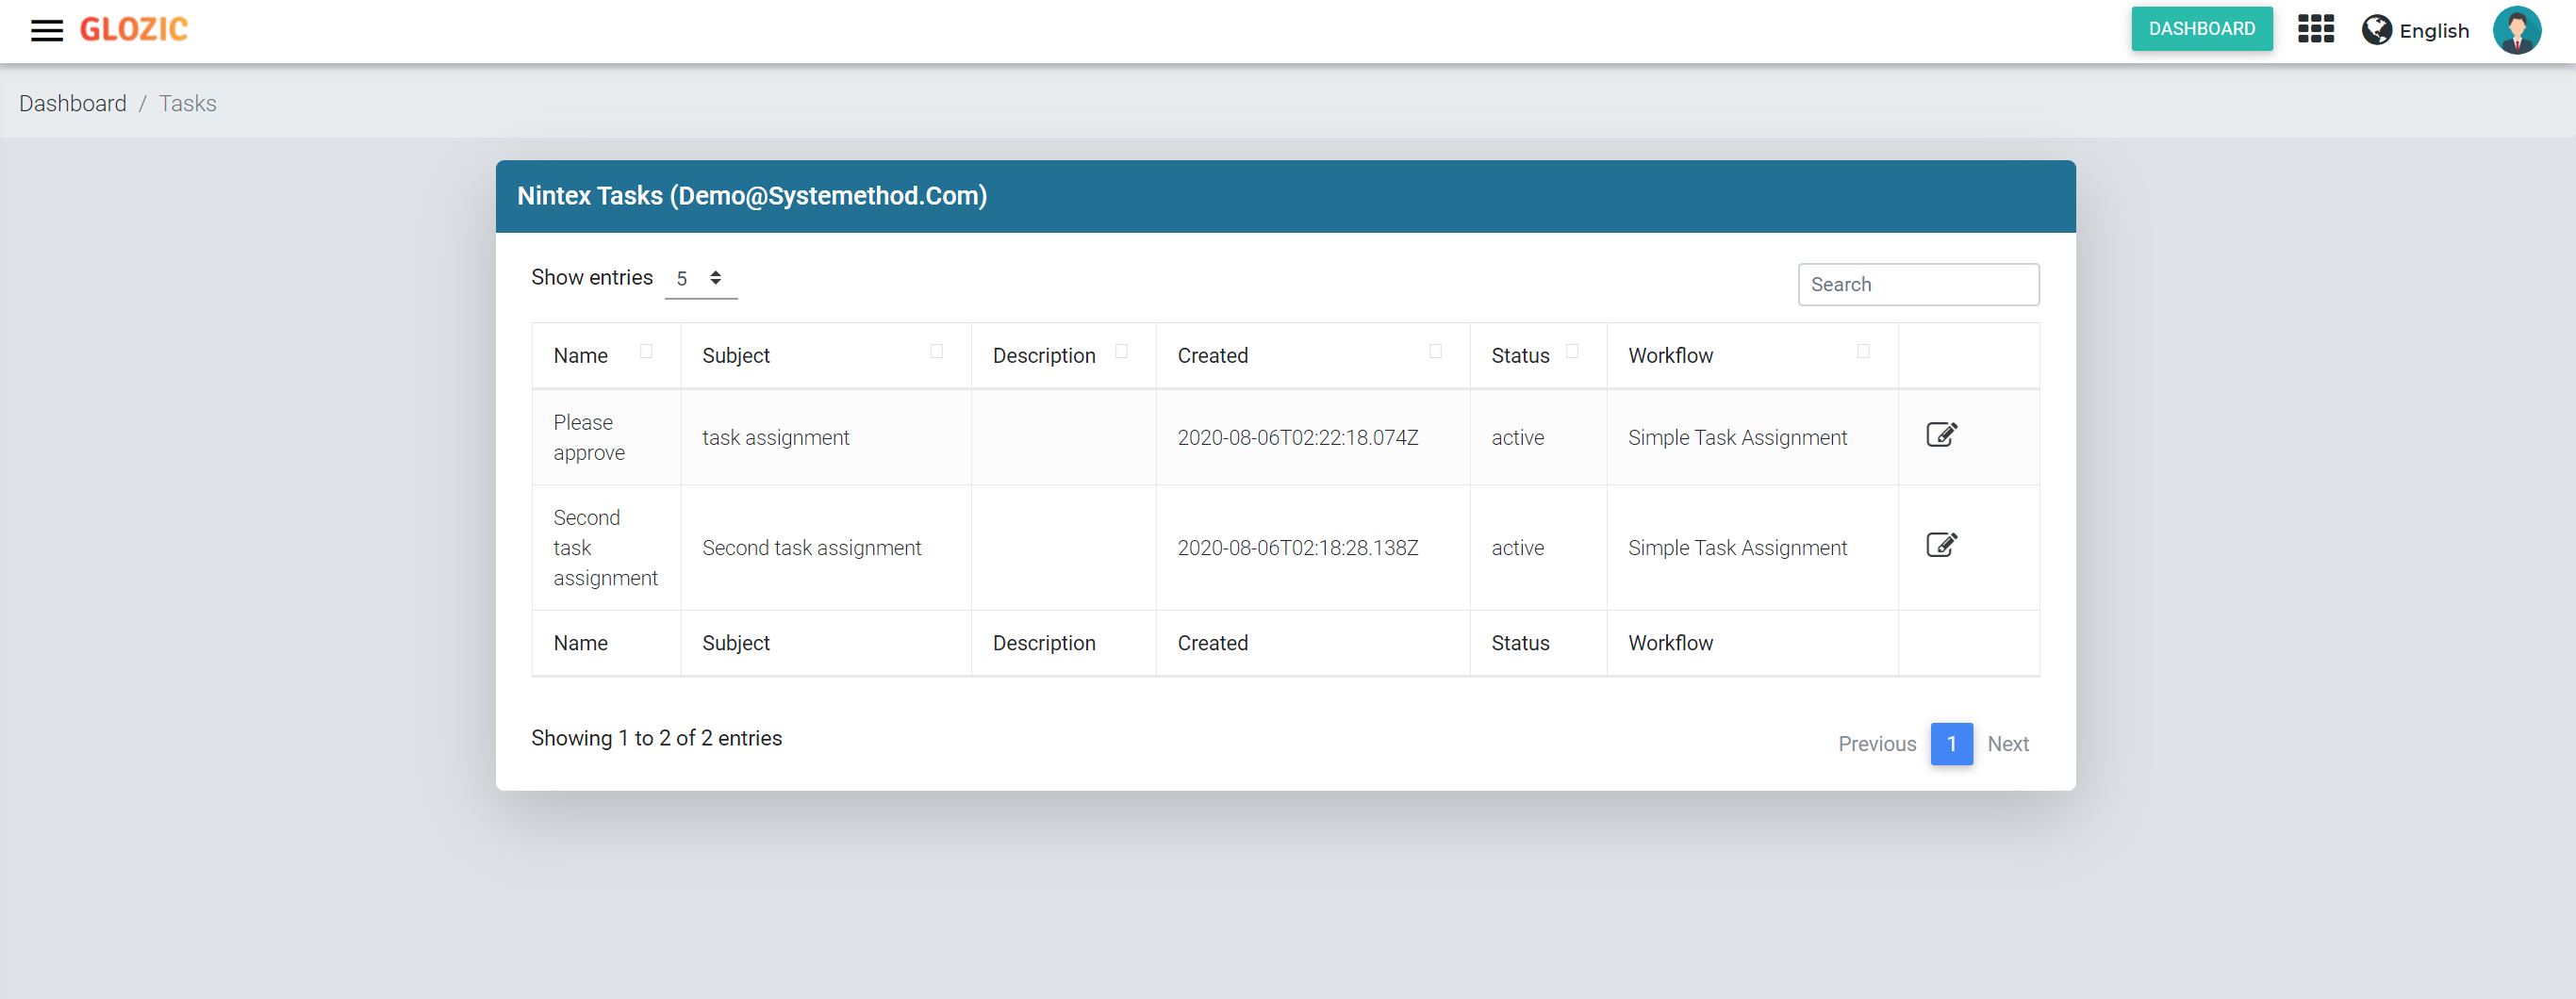This screenshot has width=2576, height=999.
Task: Focus the Search input field
Action: point(1919,285)
